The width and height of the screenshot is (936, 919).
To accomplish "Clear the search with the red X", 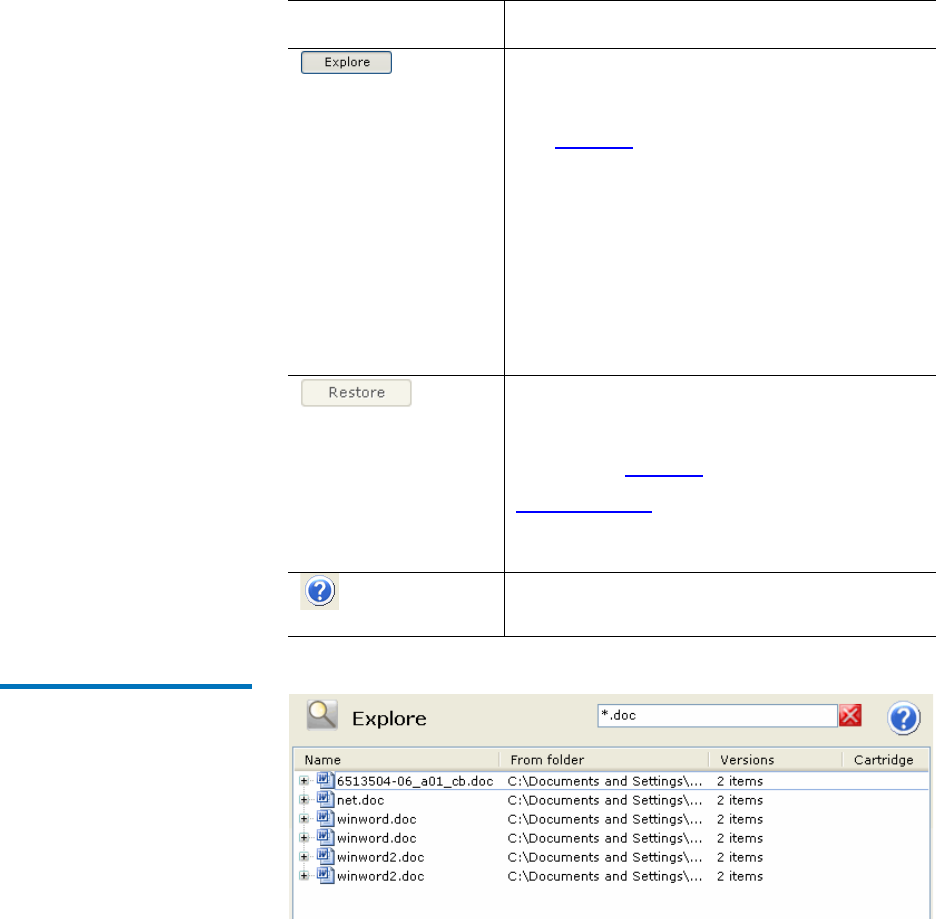I will [x=850, y=716].
